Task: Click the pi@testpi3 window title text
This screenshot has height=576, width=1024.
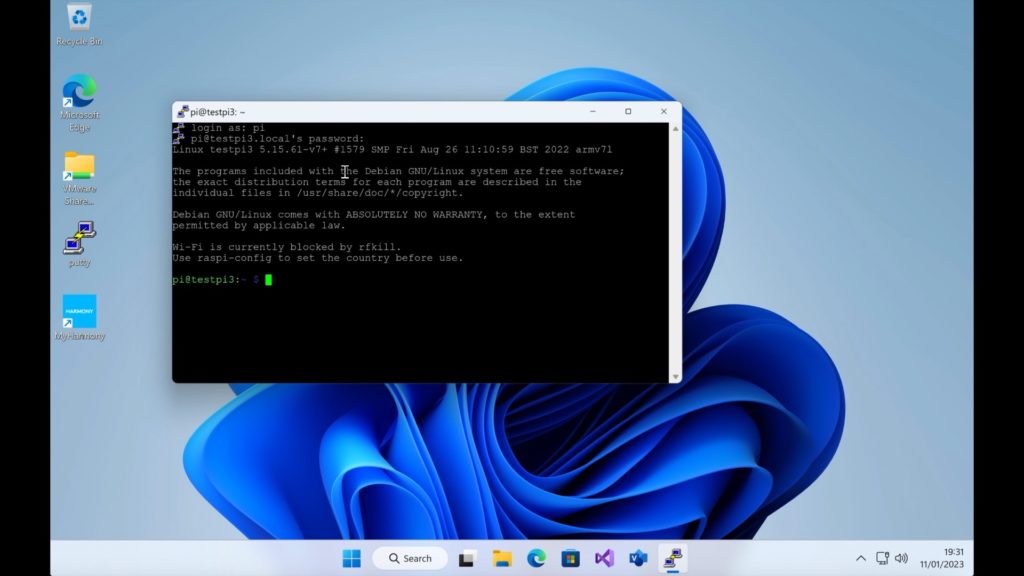Action: [x=217, y=112]
